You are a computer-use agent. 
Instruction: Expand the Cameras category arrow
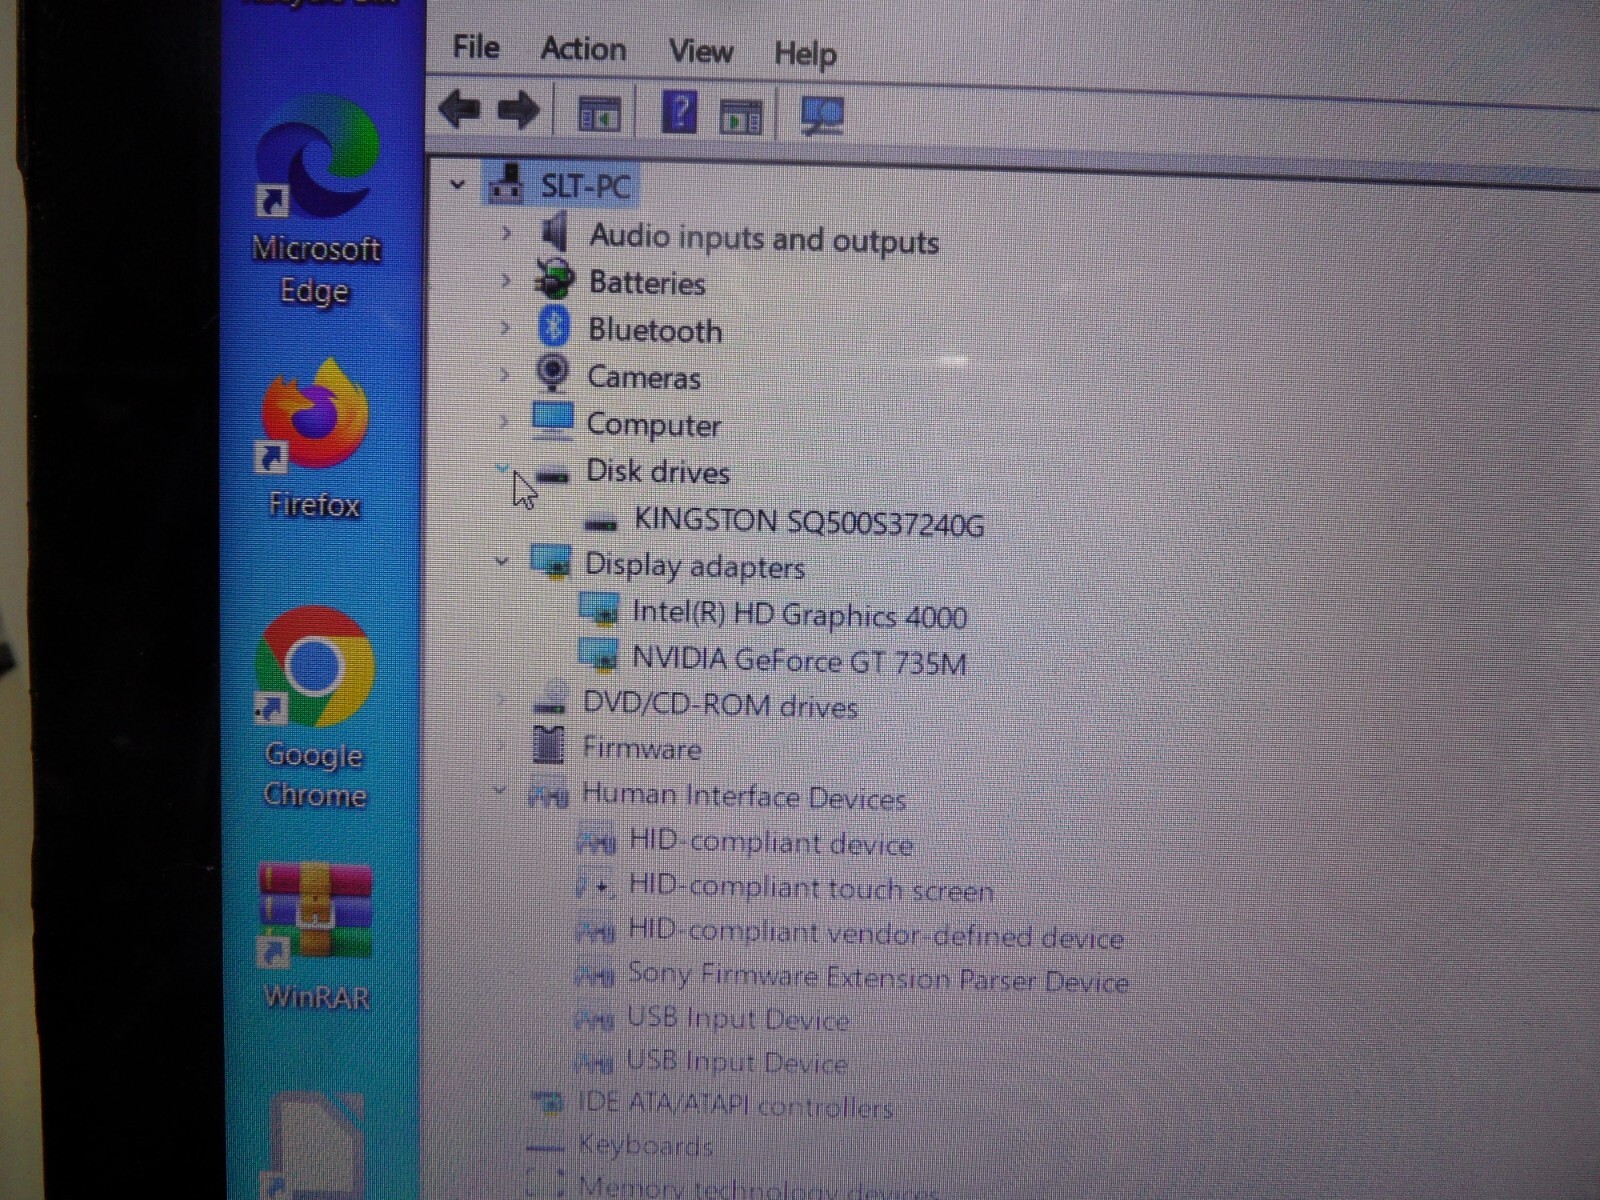(x=504, y=374)
